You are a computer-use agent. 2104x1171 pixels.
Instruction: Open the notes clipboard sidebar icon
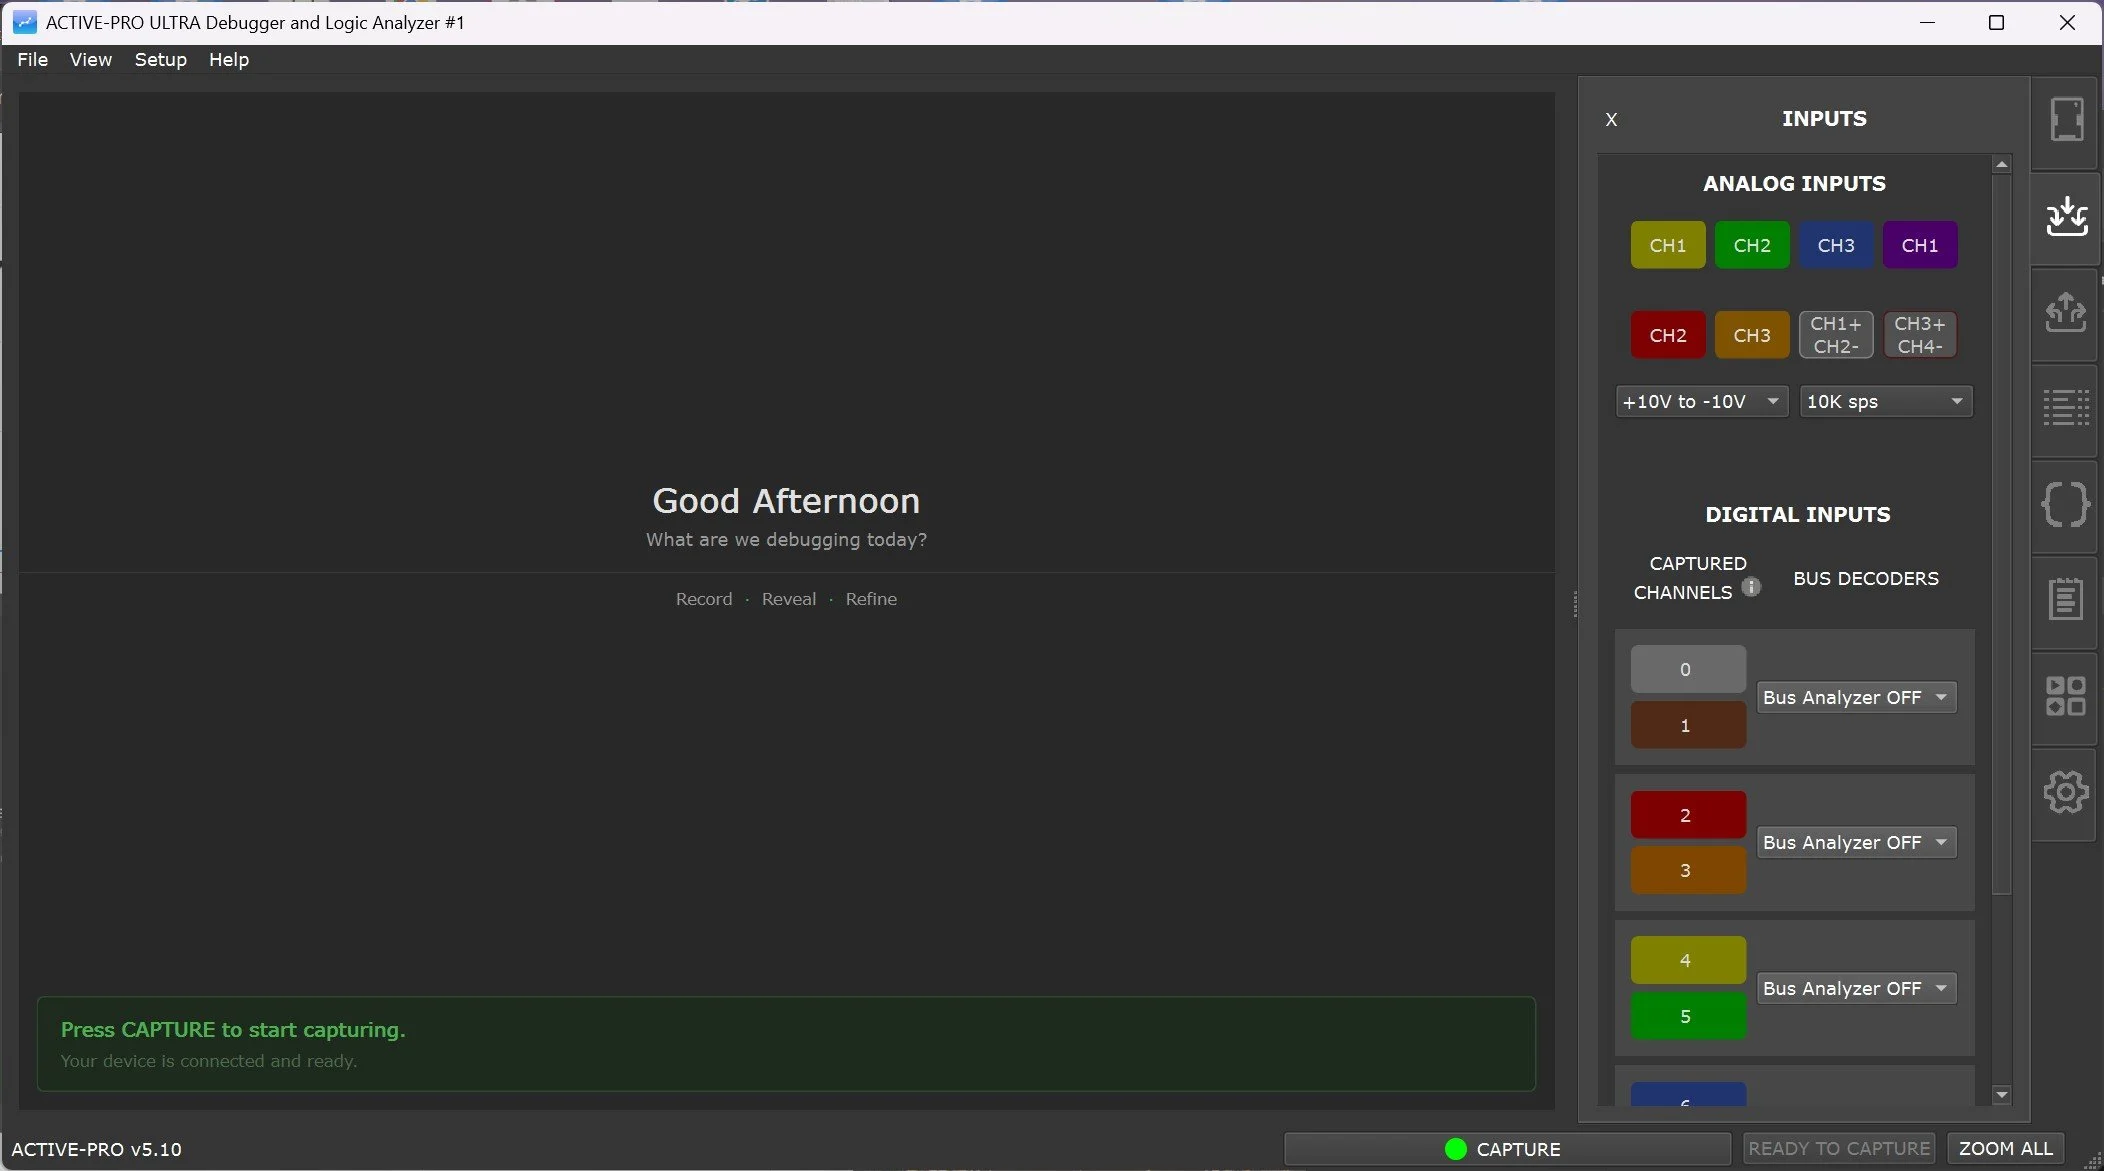2066,599
